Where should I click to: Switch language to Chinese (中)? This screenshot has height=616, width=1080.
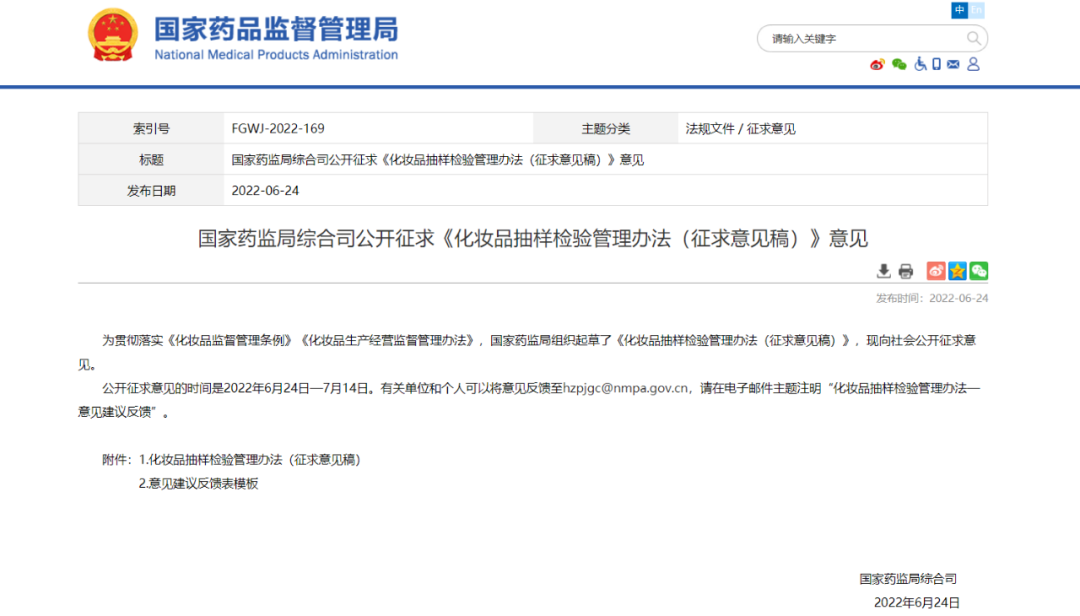tap(960, 10)
